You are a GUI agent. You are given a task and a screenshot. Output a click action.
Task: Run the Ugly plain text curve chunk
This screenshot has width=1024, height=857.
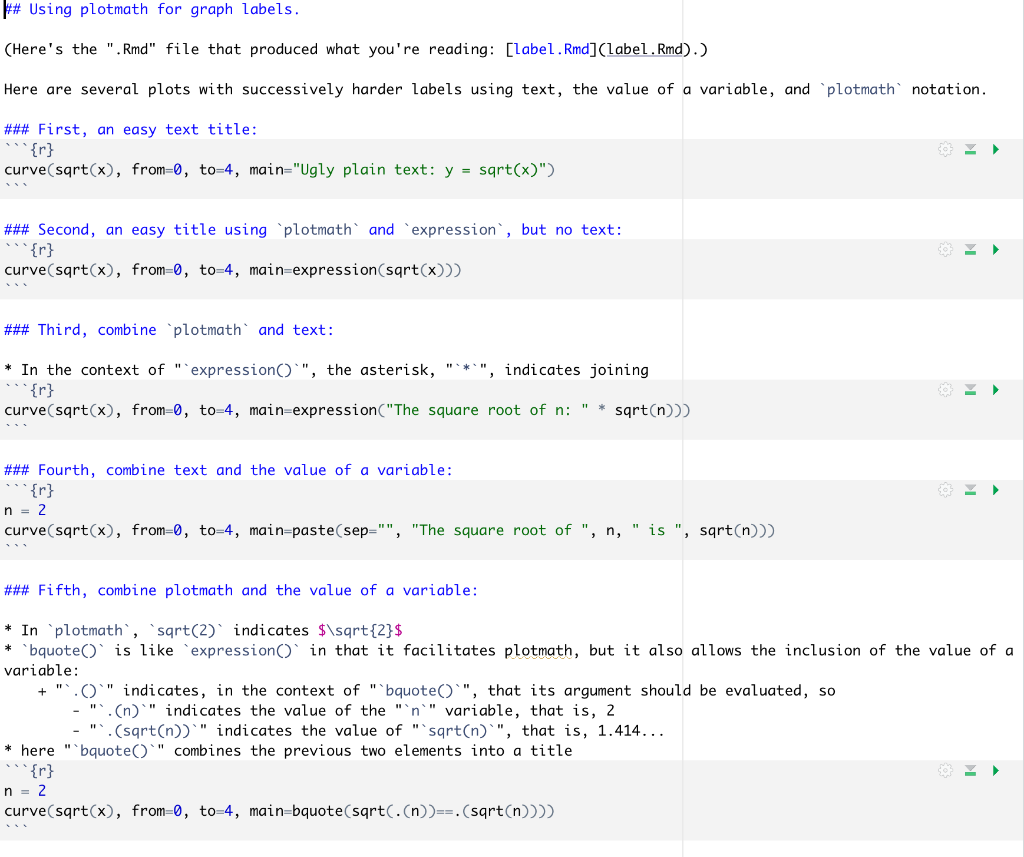995,150
